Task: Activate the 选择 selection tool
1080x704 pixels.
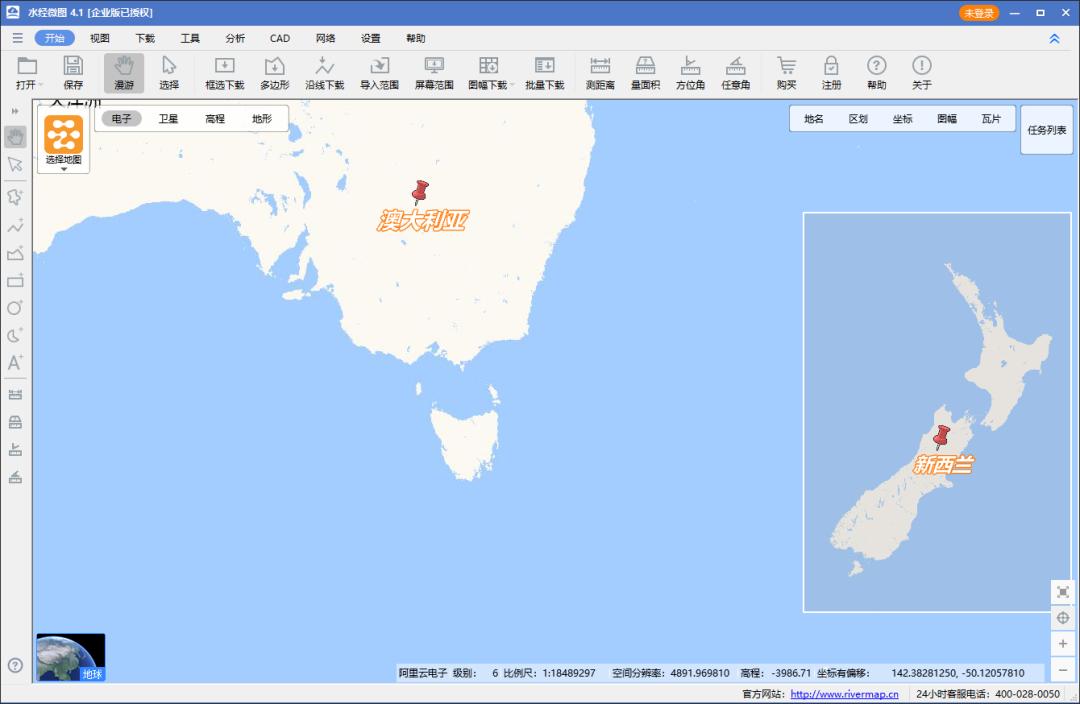Action: click(x=170, y=72)
